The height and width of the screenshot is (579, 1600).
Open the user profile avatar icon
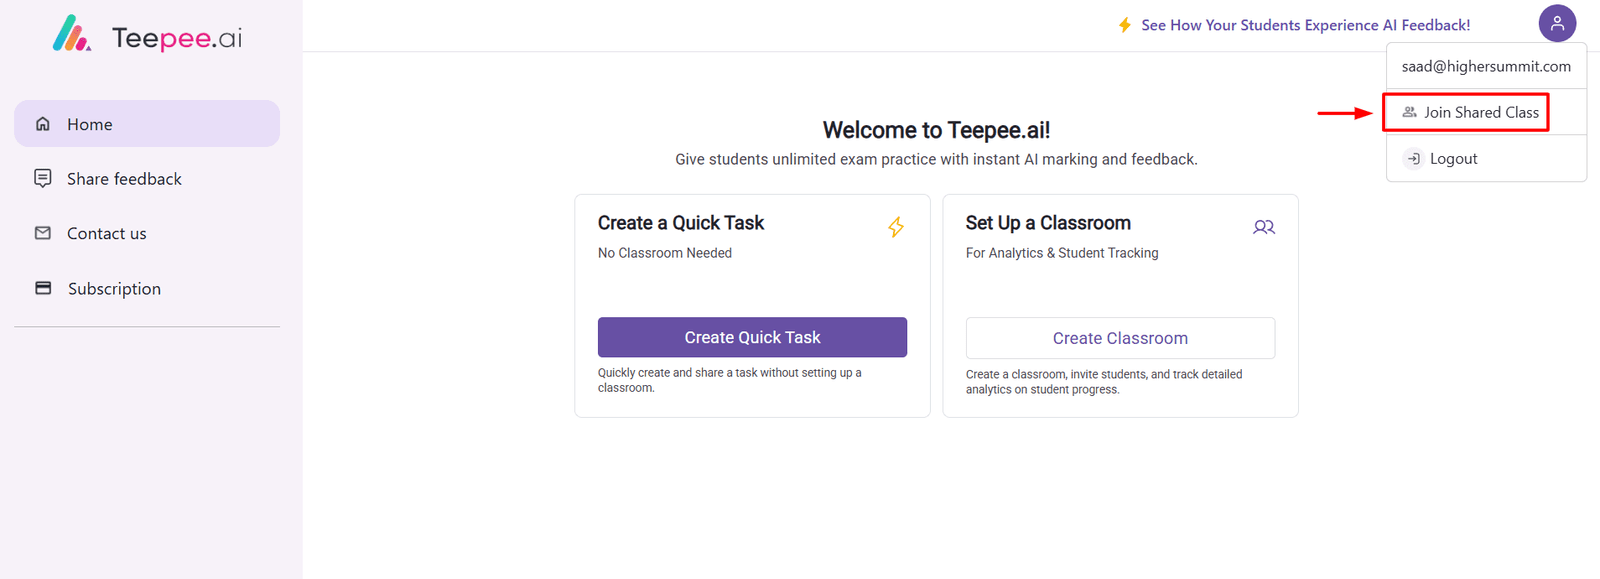click(1557, 23)
